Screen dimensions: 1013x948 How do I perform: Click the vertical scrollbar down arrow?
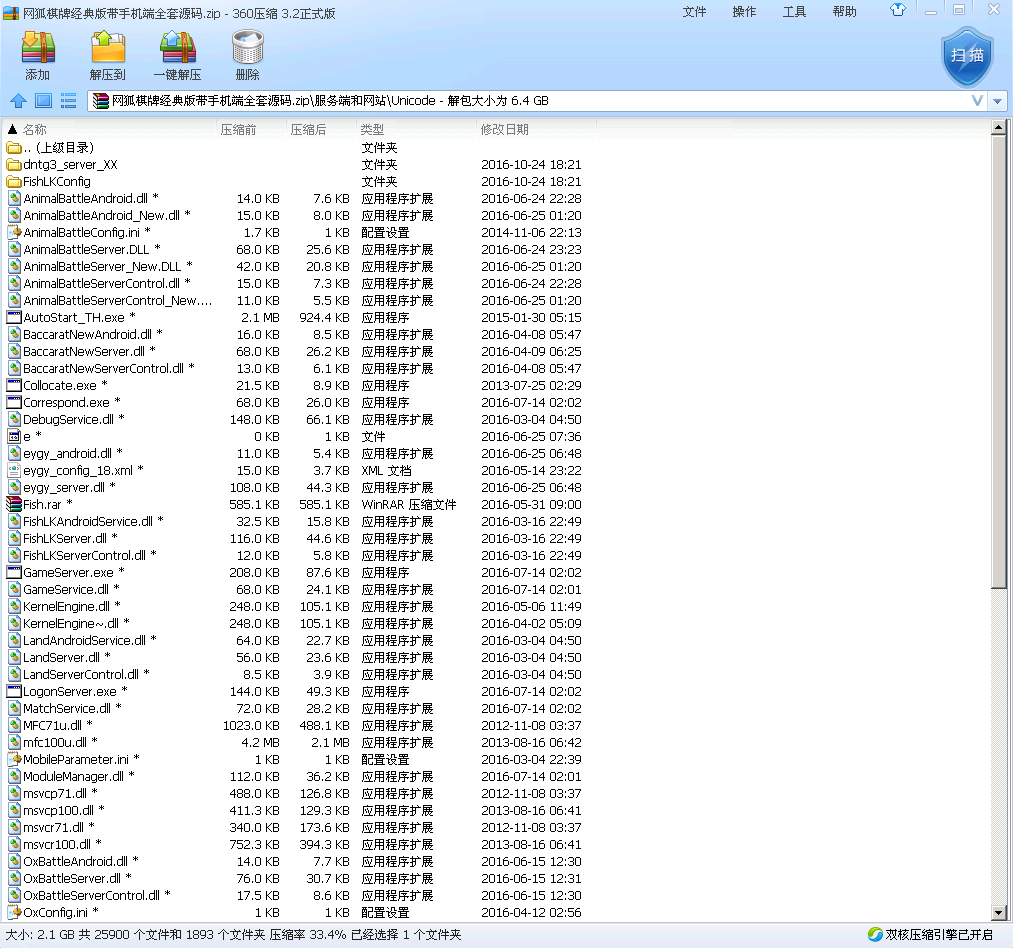point(998,912)
